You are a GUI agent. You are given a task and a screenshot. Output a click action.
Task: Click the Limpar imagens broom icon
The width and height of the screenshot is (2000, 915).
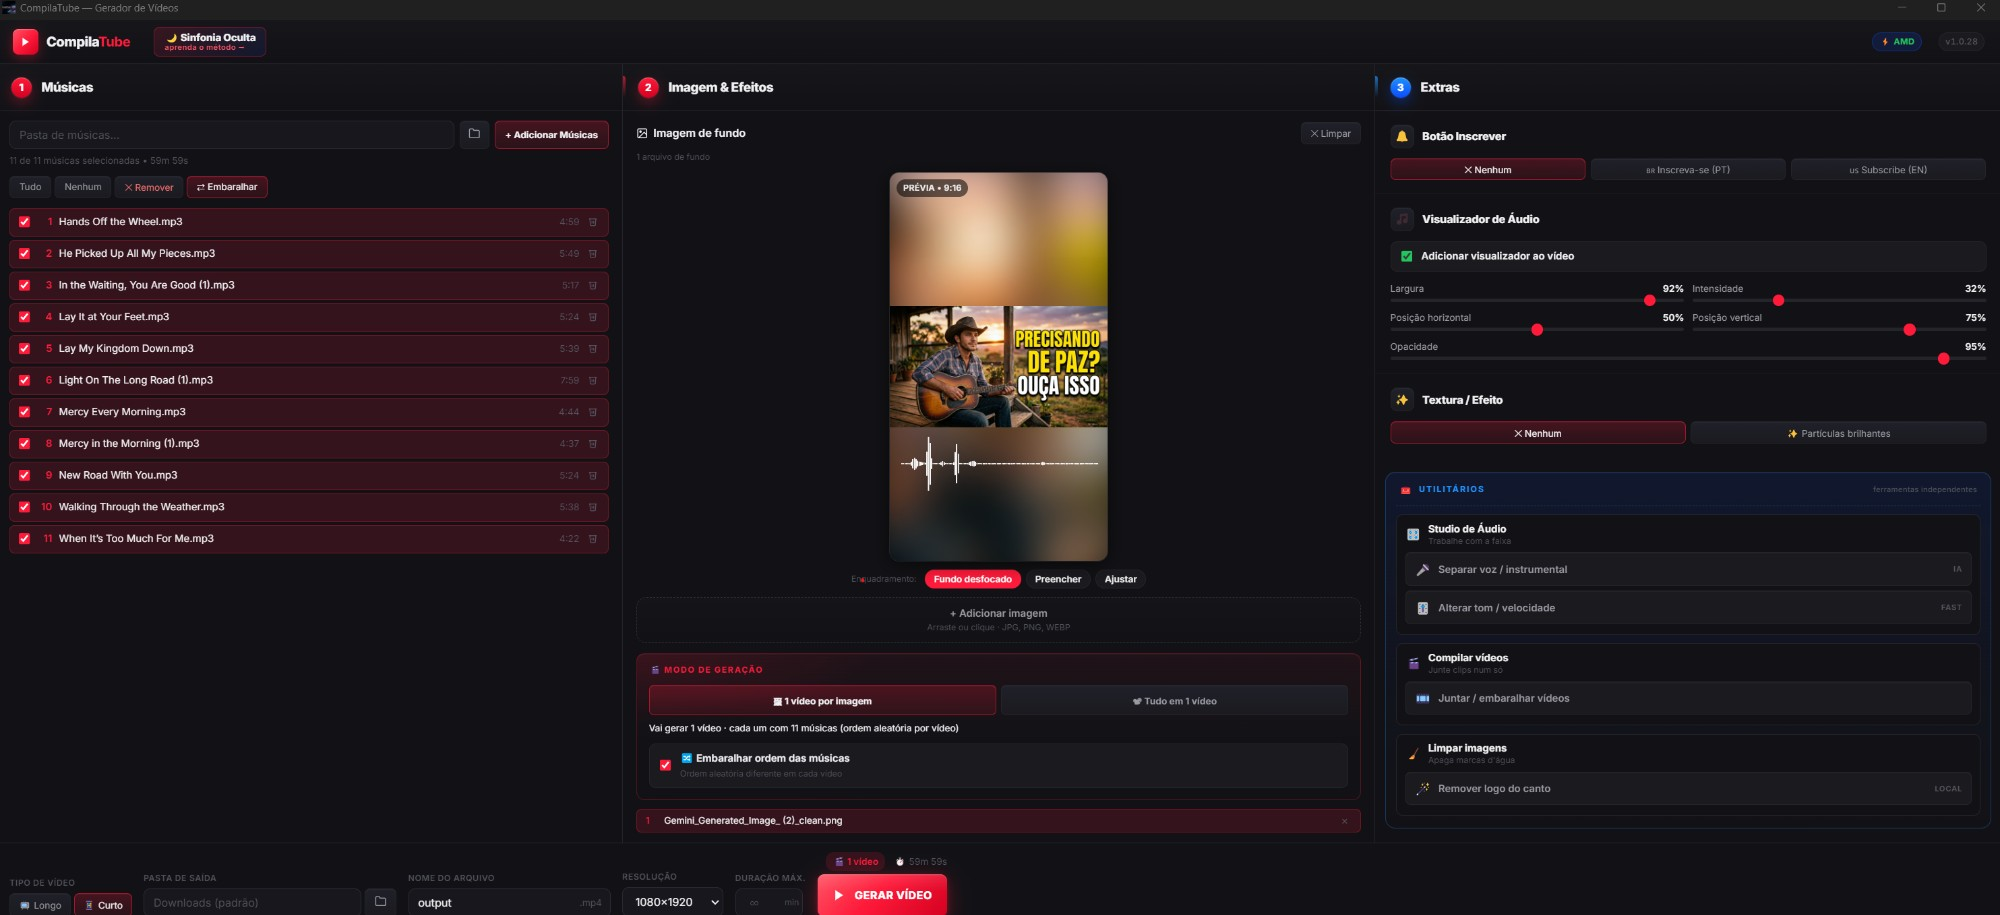(1413, 753)
